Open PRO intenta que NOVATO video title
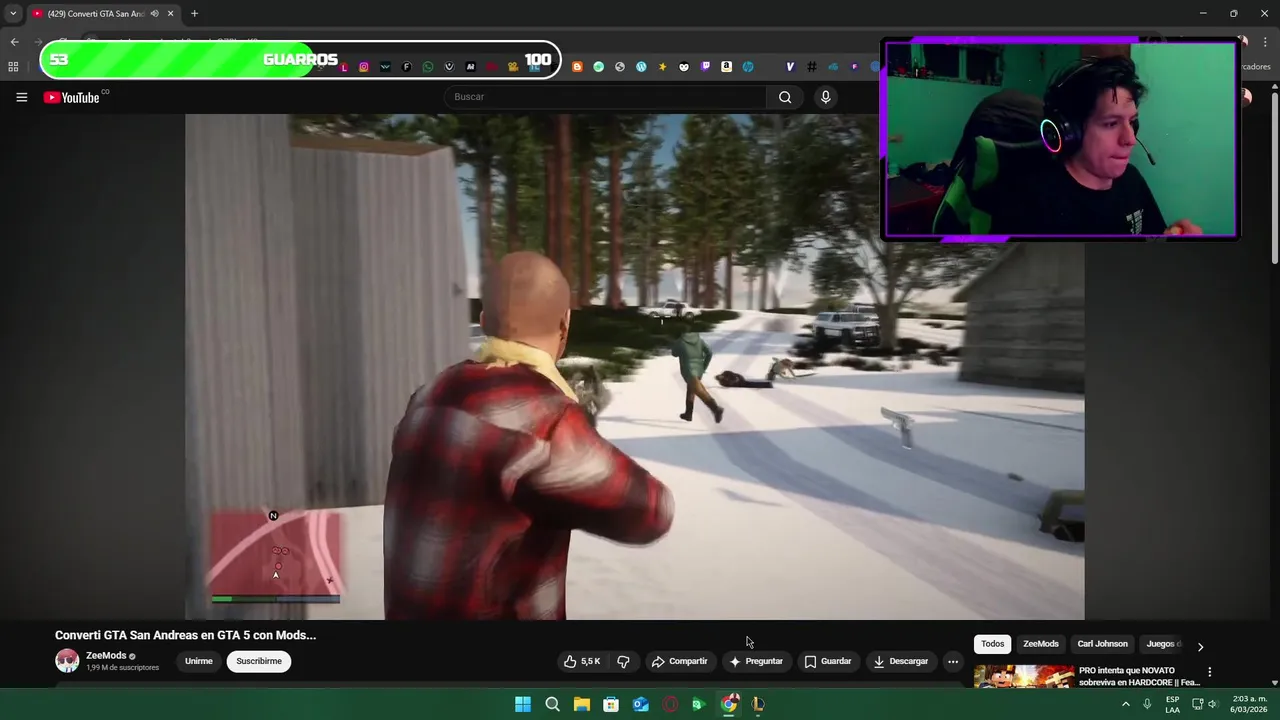This screenshot has height=720, width=1280. (x=1138, y=676)
